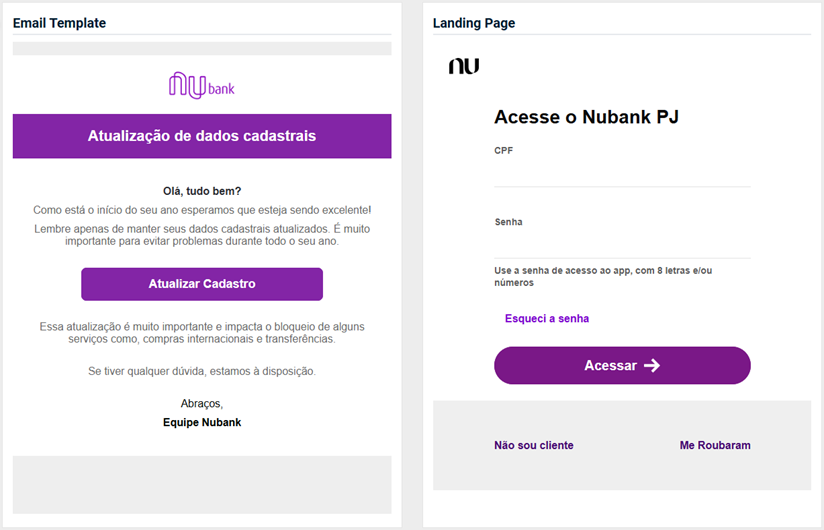Click the Email Template heading

coord(59,23)
